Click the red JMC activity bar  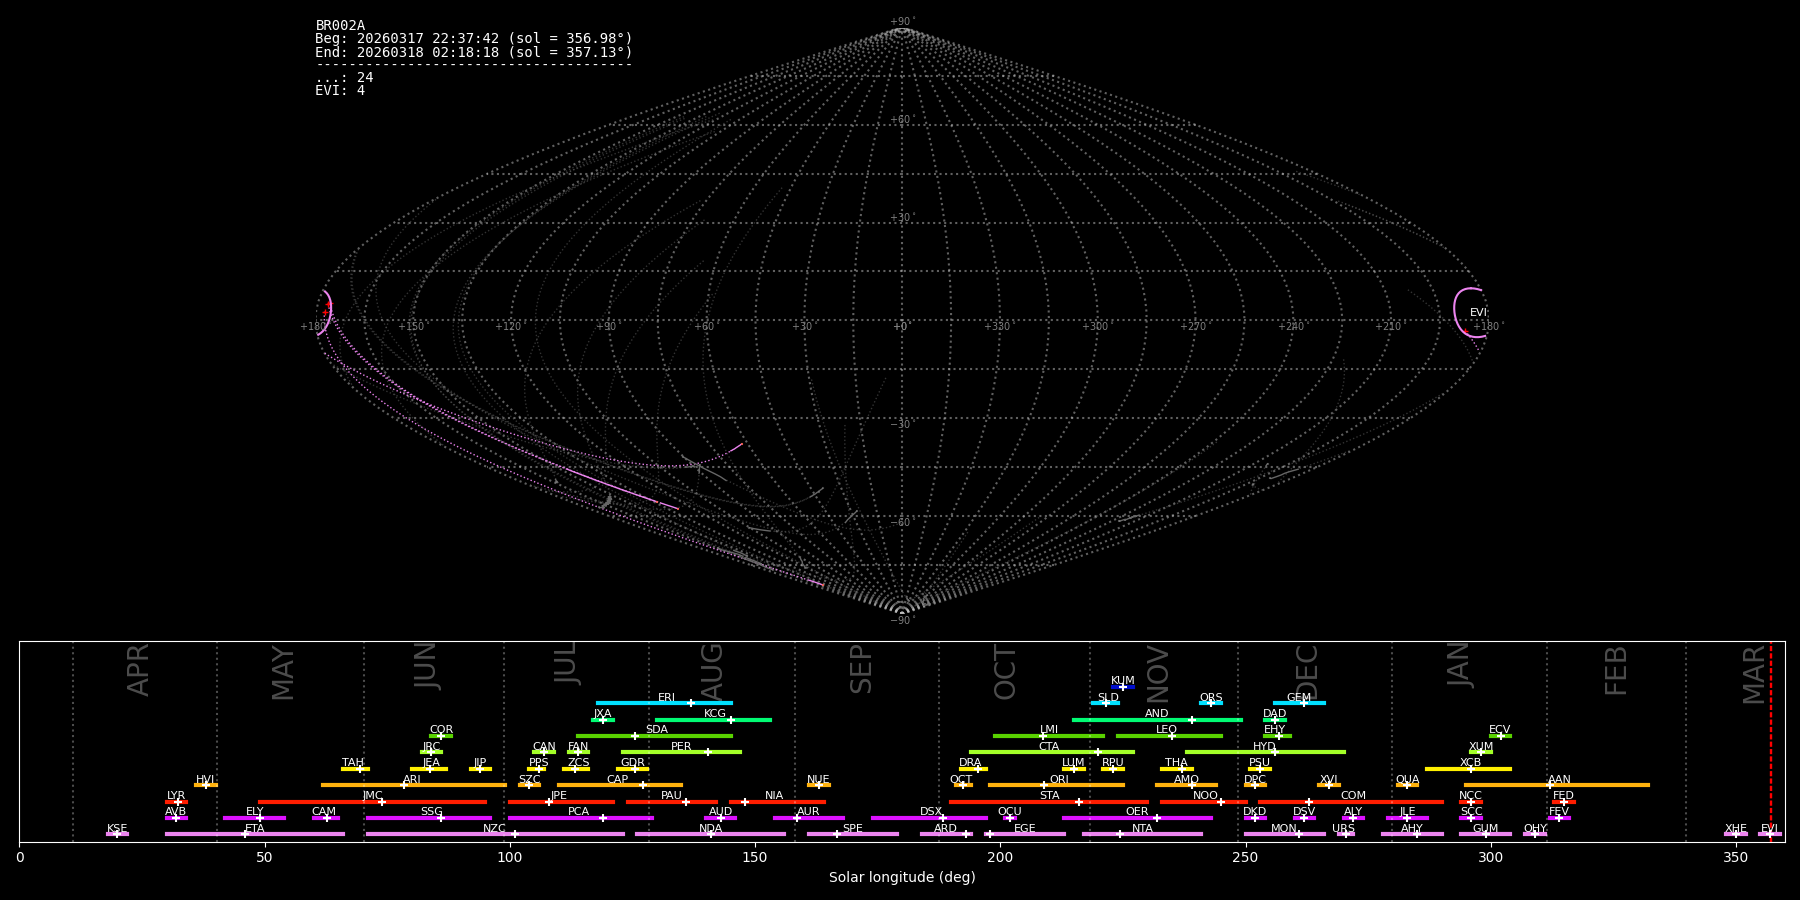372,802
